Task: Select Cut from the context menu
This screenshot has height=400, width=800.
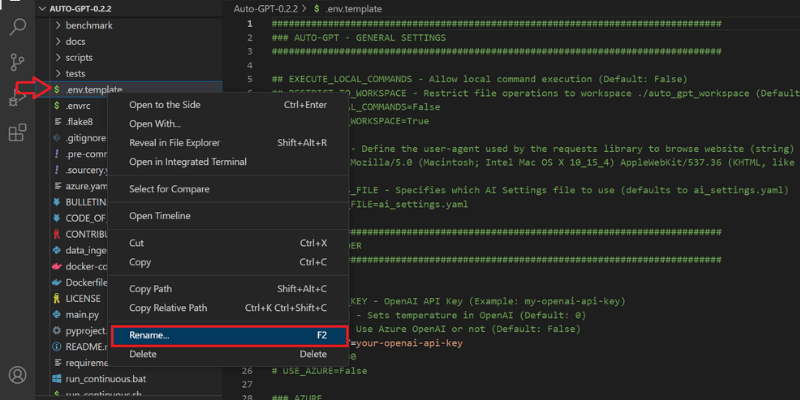Action: pyautogui.click(x=228, y=243)
